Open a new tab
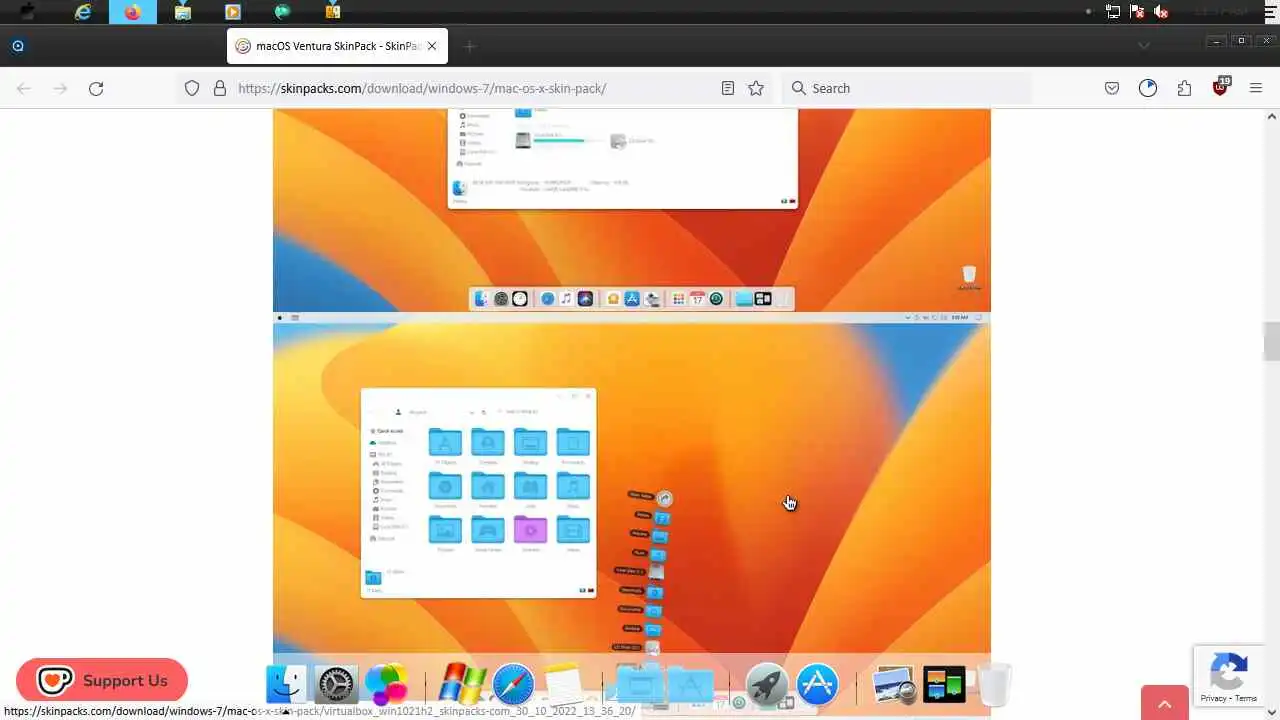This screenshot has height=720, width=1280. (470, 46)
